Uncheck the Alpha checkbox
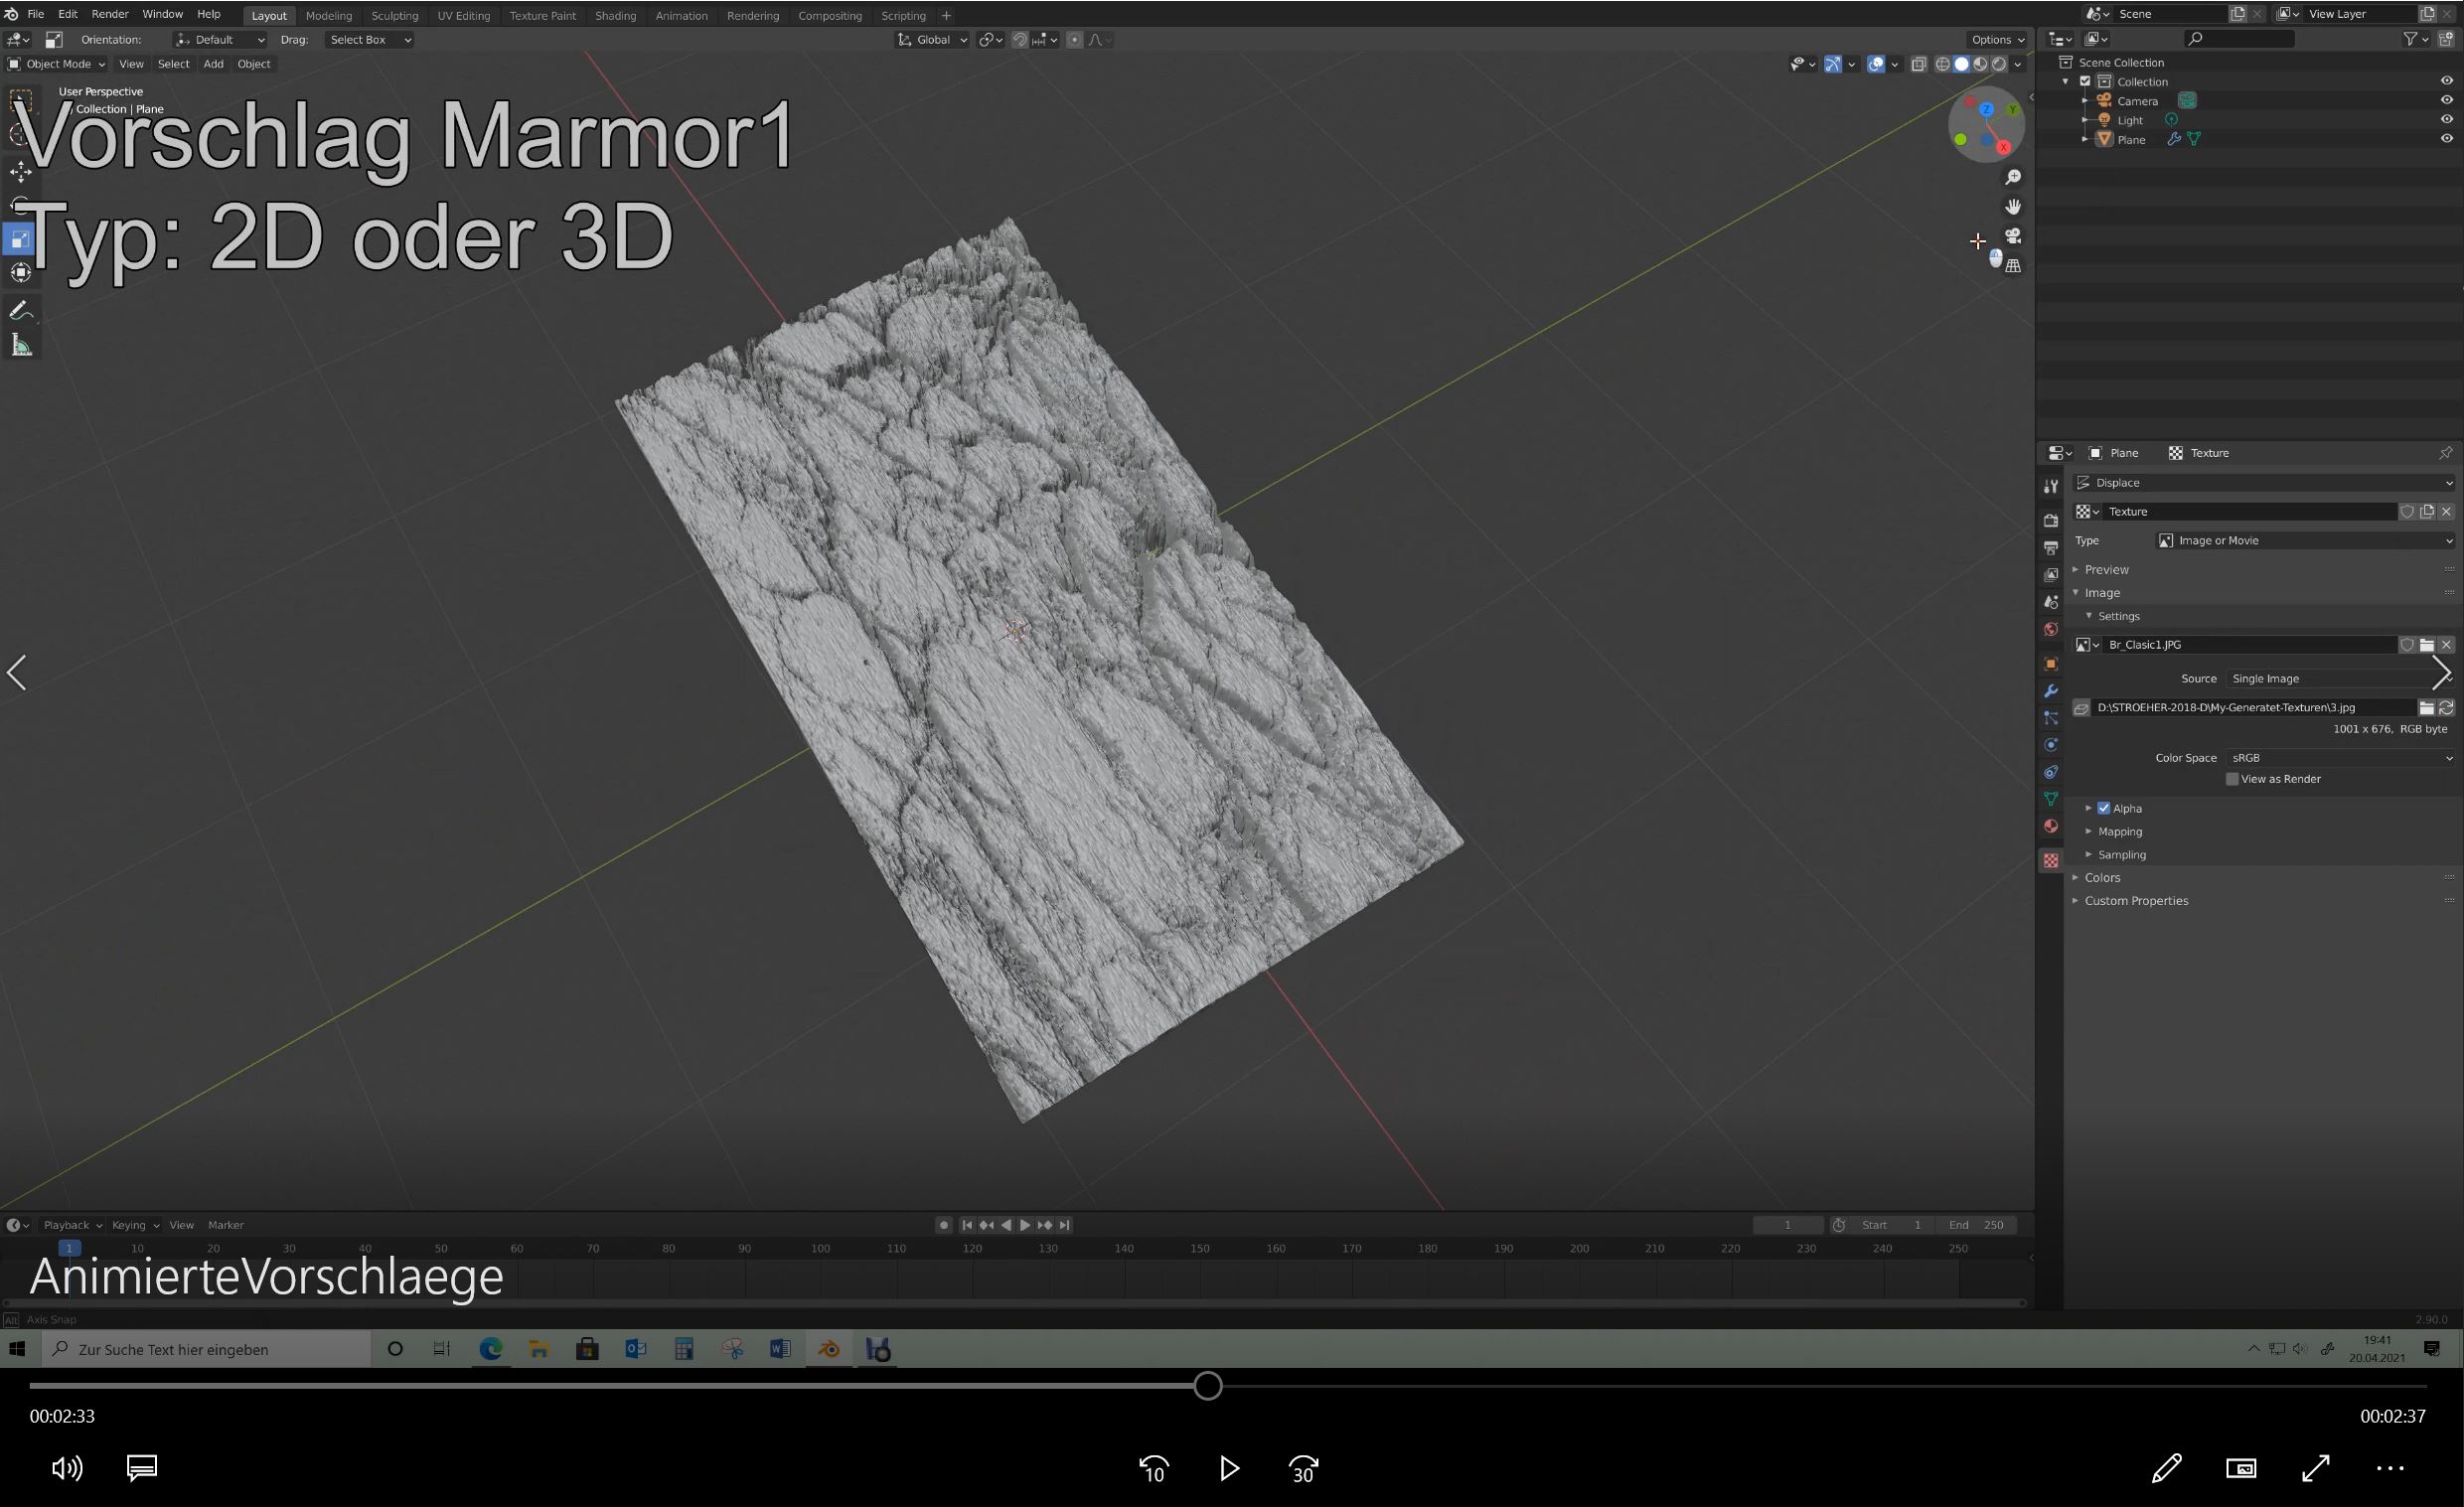The image size is (2464, 1507). tap(2104, 808)
